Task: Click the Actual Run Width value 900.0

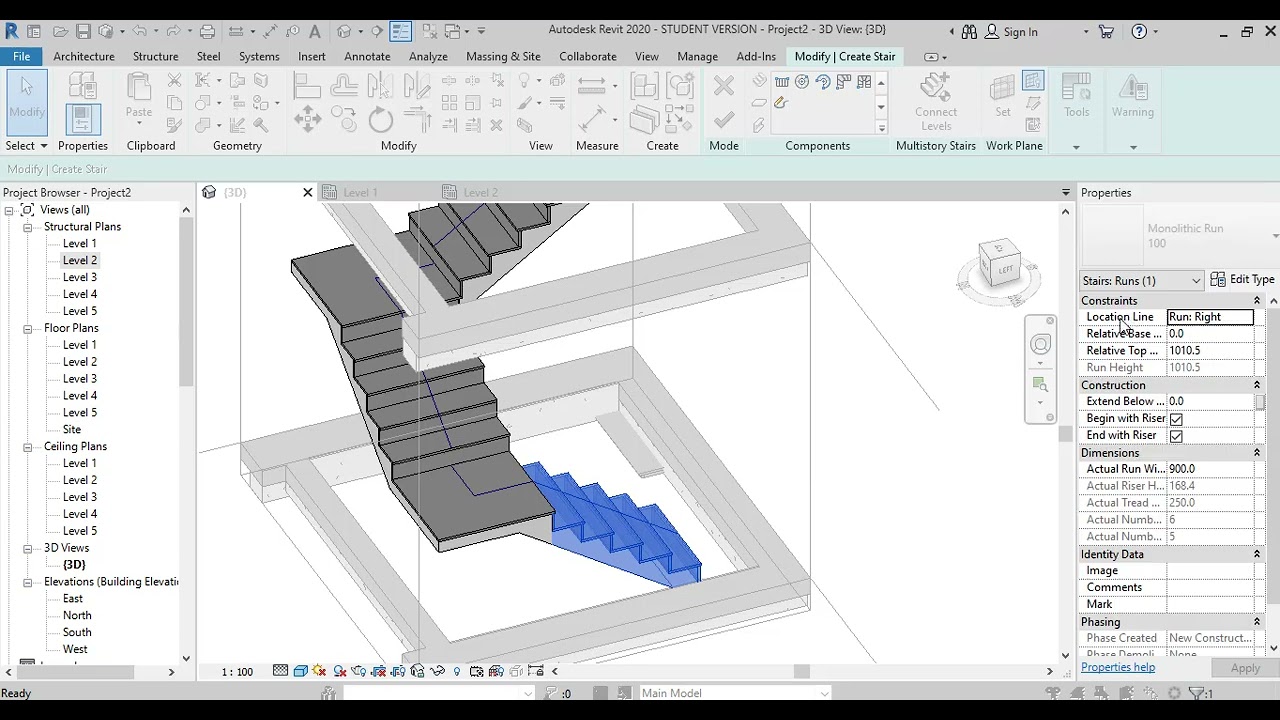Action: tap(1210, 469)
